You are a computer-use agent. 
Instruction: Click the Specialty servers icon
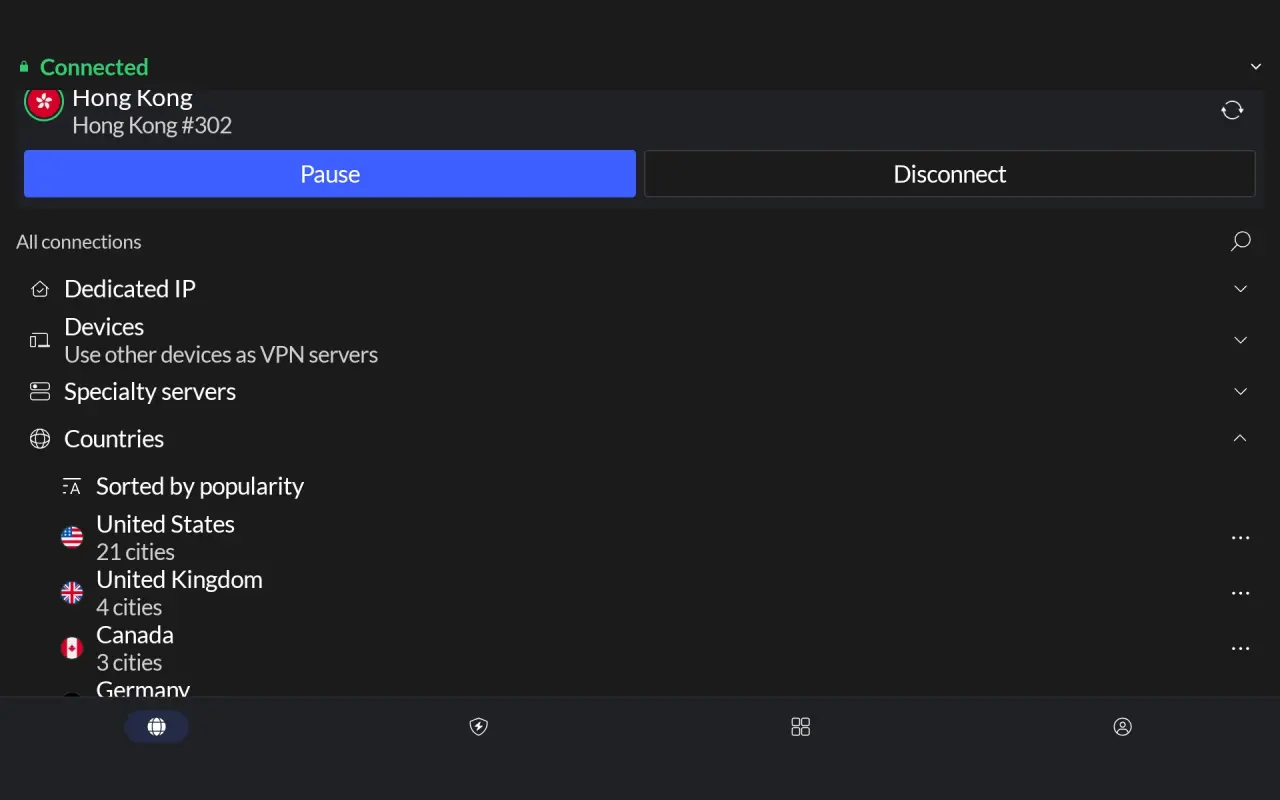pos(40,391)
